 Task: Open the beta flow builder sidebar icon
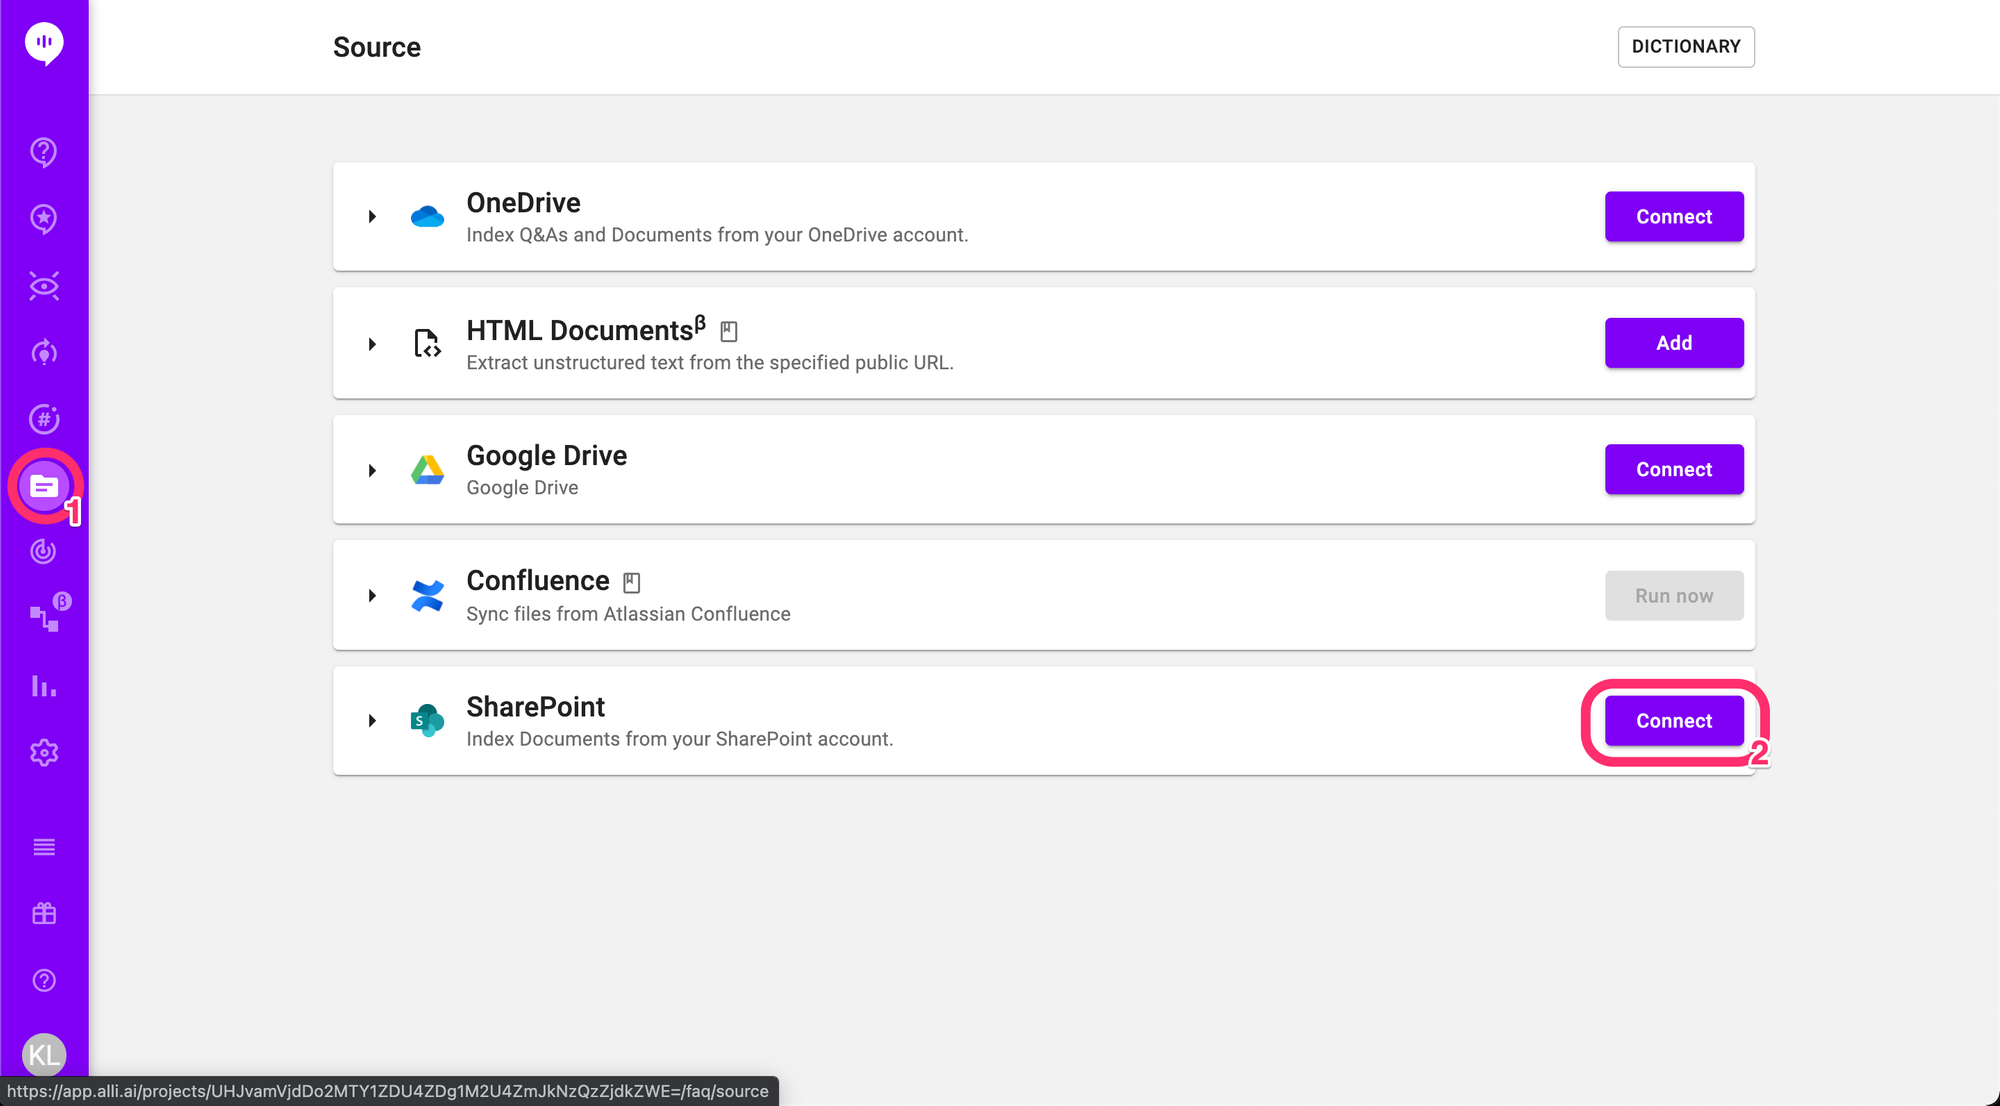pyautogui.click(x=44, y=618)
